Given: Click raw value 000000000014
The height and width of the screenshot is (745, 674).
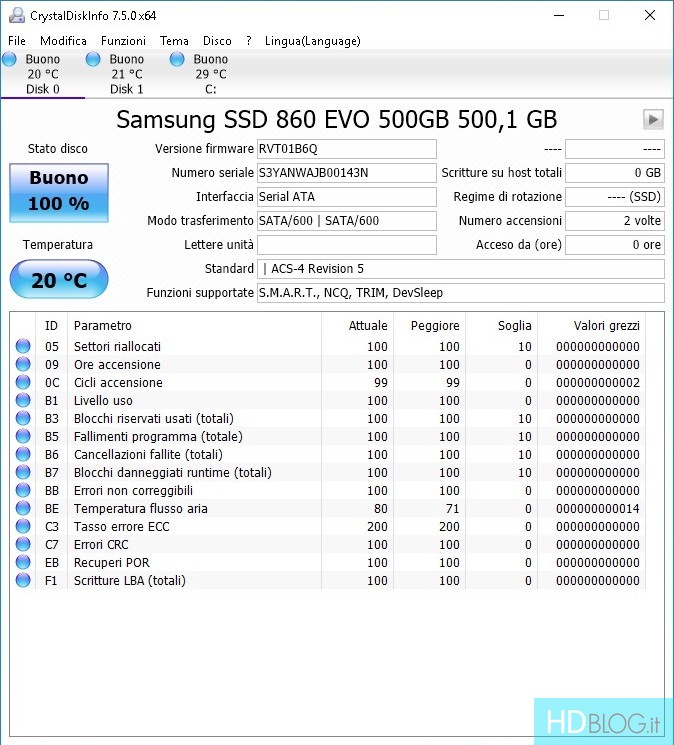Looking at the screenshot, I should click(598, 508).
